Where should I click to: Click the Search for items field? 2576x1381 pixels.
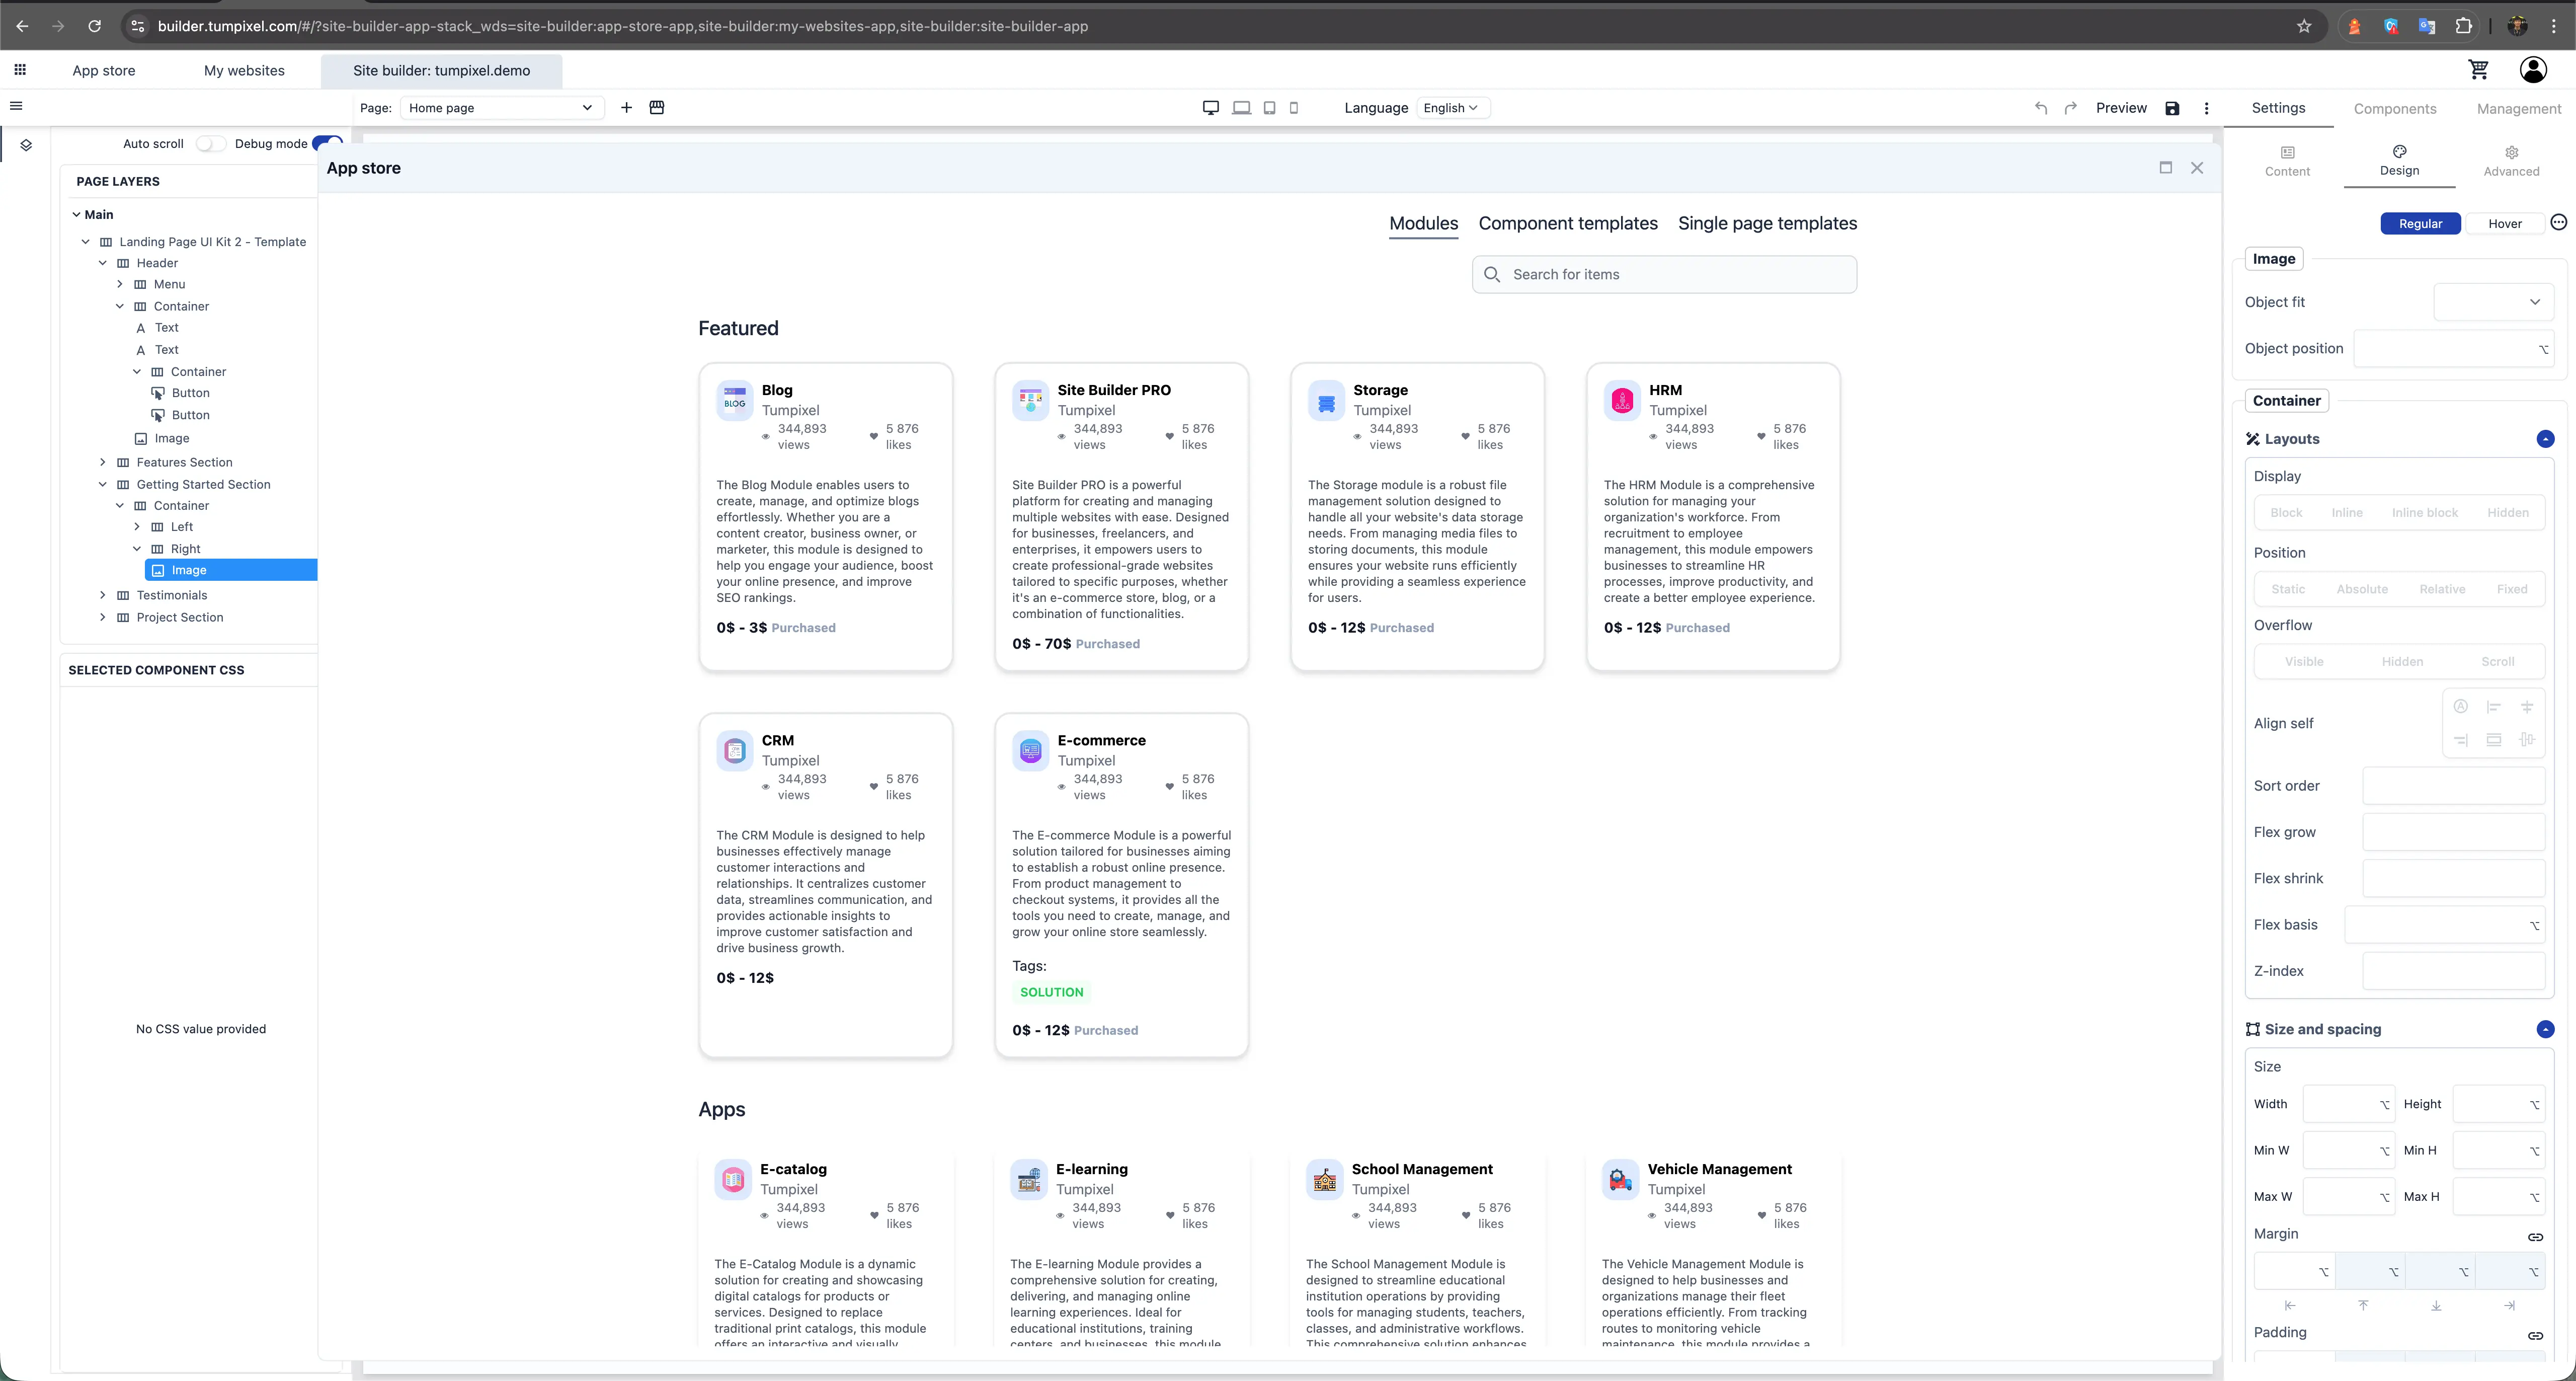tap(1664, 274)
